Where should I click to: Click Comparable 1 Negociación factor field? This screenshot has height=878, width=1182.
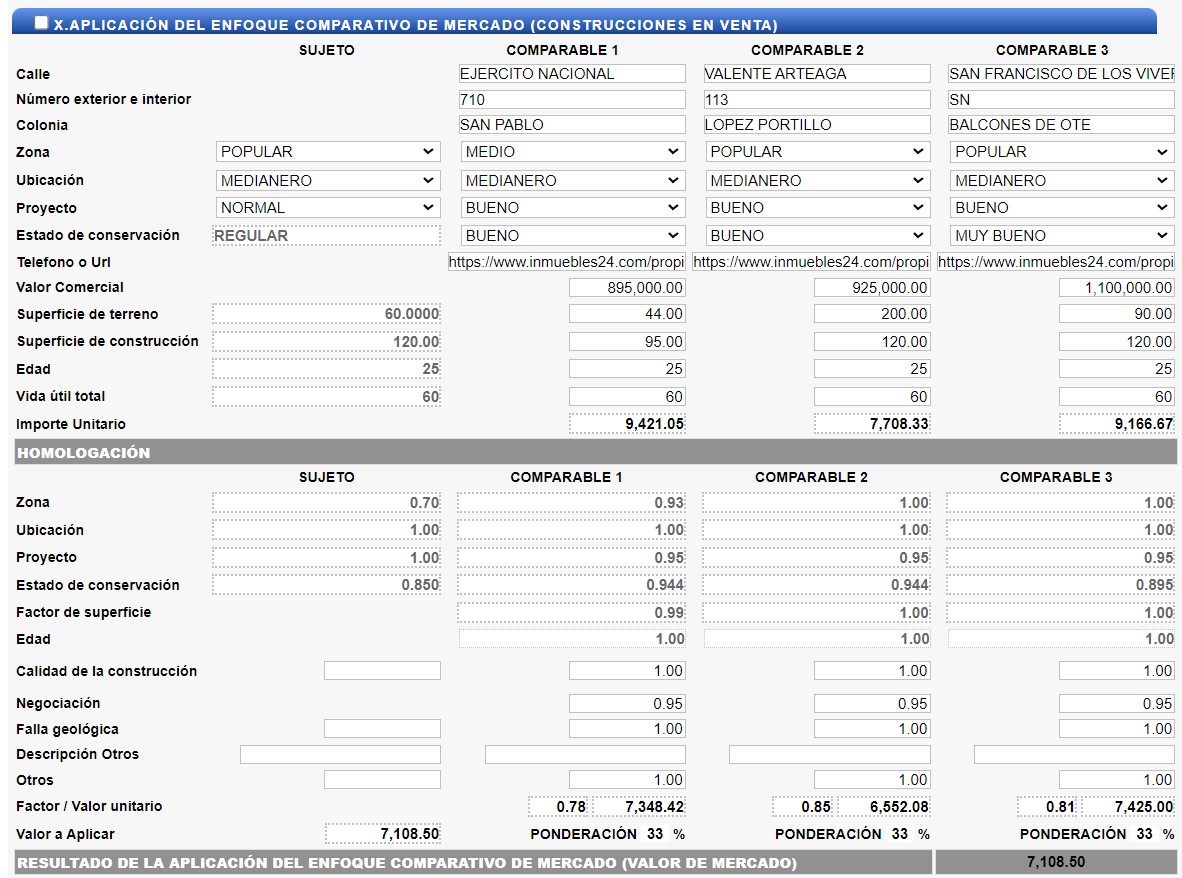[627, 704]
